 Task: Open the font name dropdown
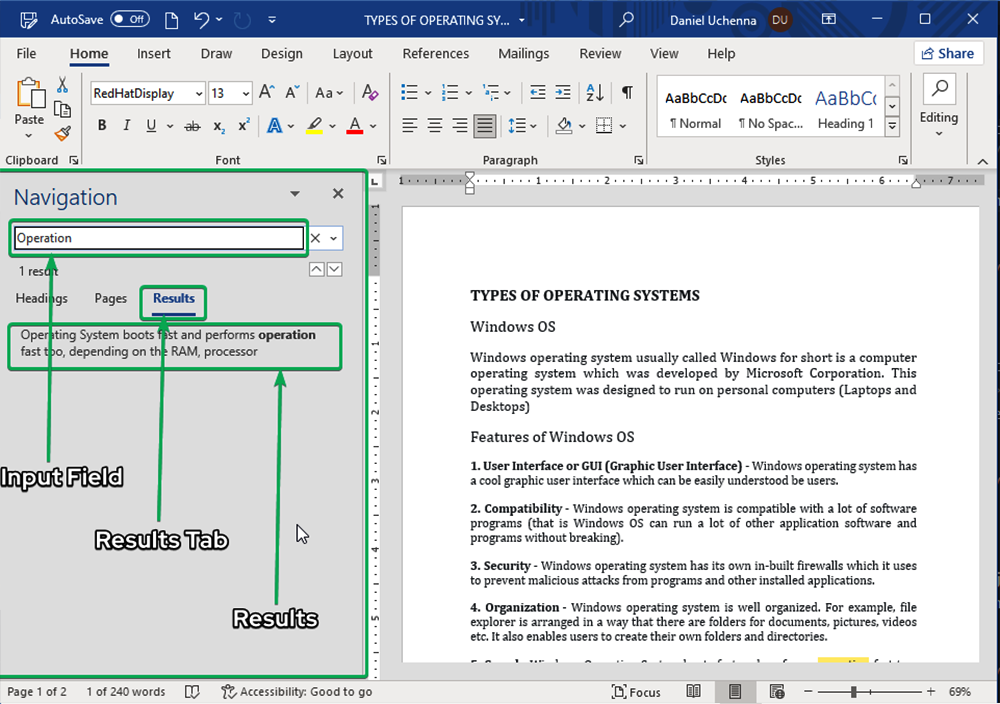click(199, 93)
